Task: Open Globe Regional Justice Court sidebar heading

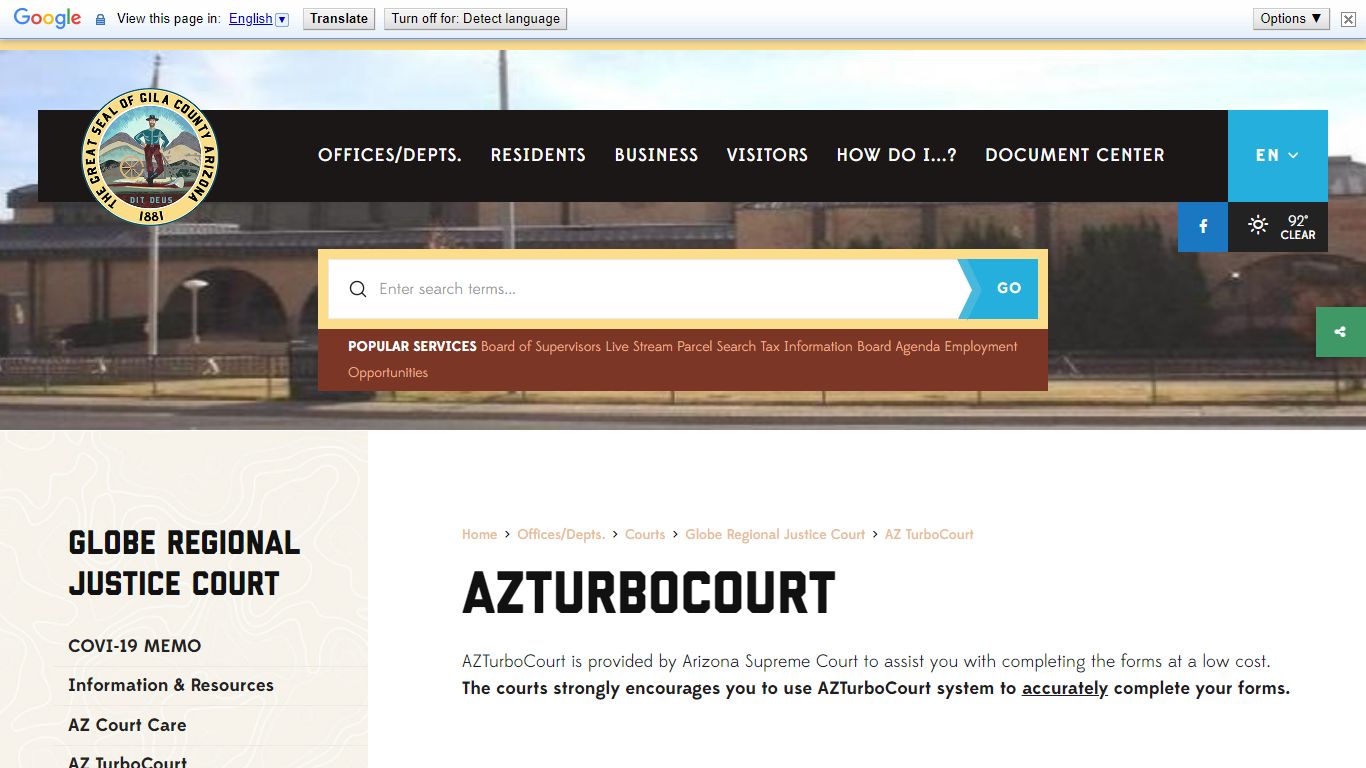Action: (184, 563)
